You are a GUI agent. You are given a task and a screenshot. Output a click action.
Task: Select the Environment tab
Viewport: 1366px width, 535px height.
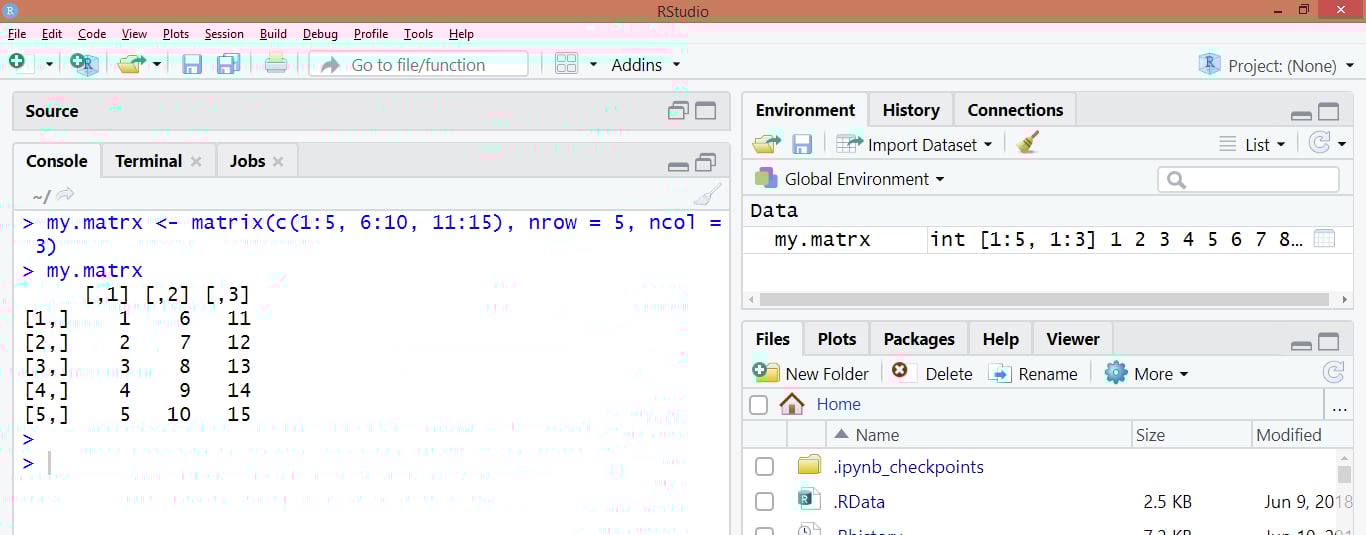pyautogui.click(x=805, y=110)
